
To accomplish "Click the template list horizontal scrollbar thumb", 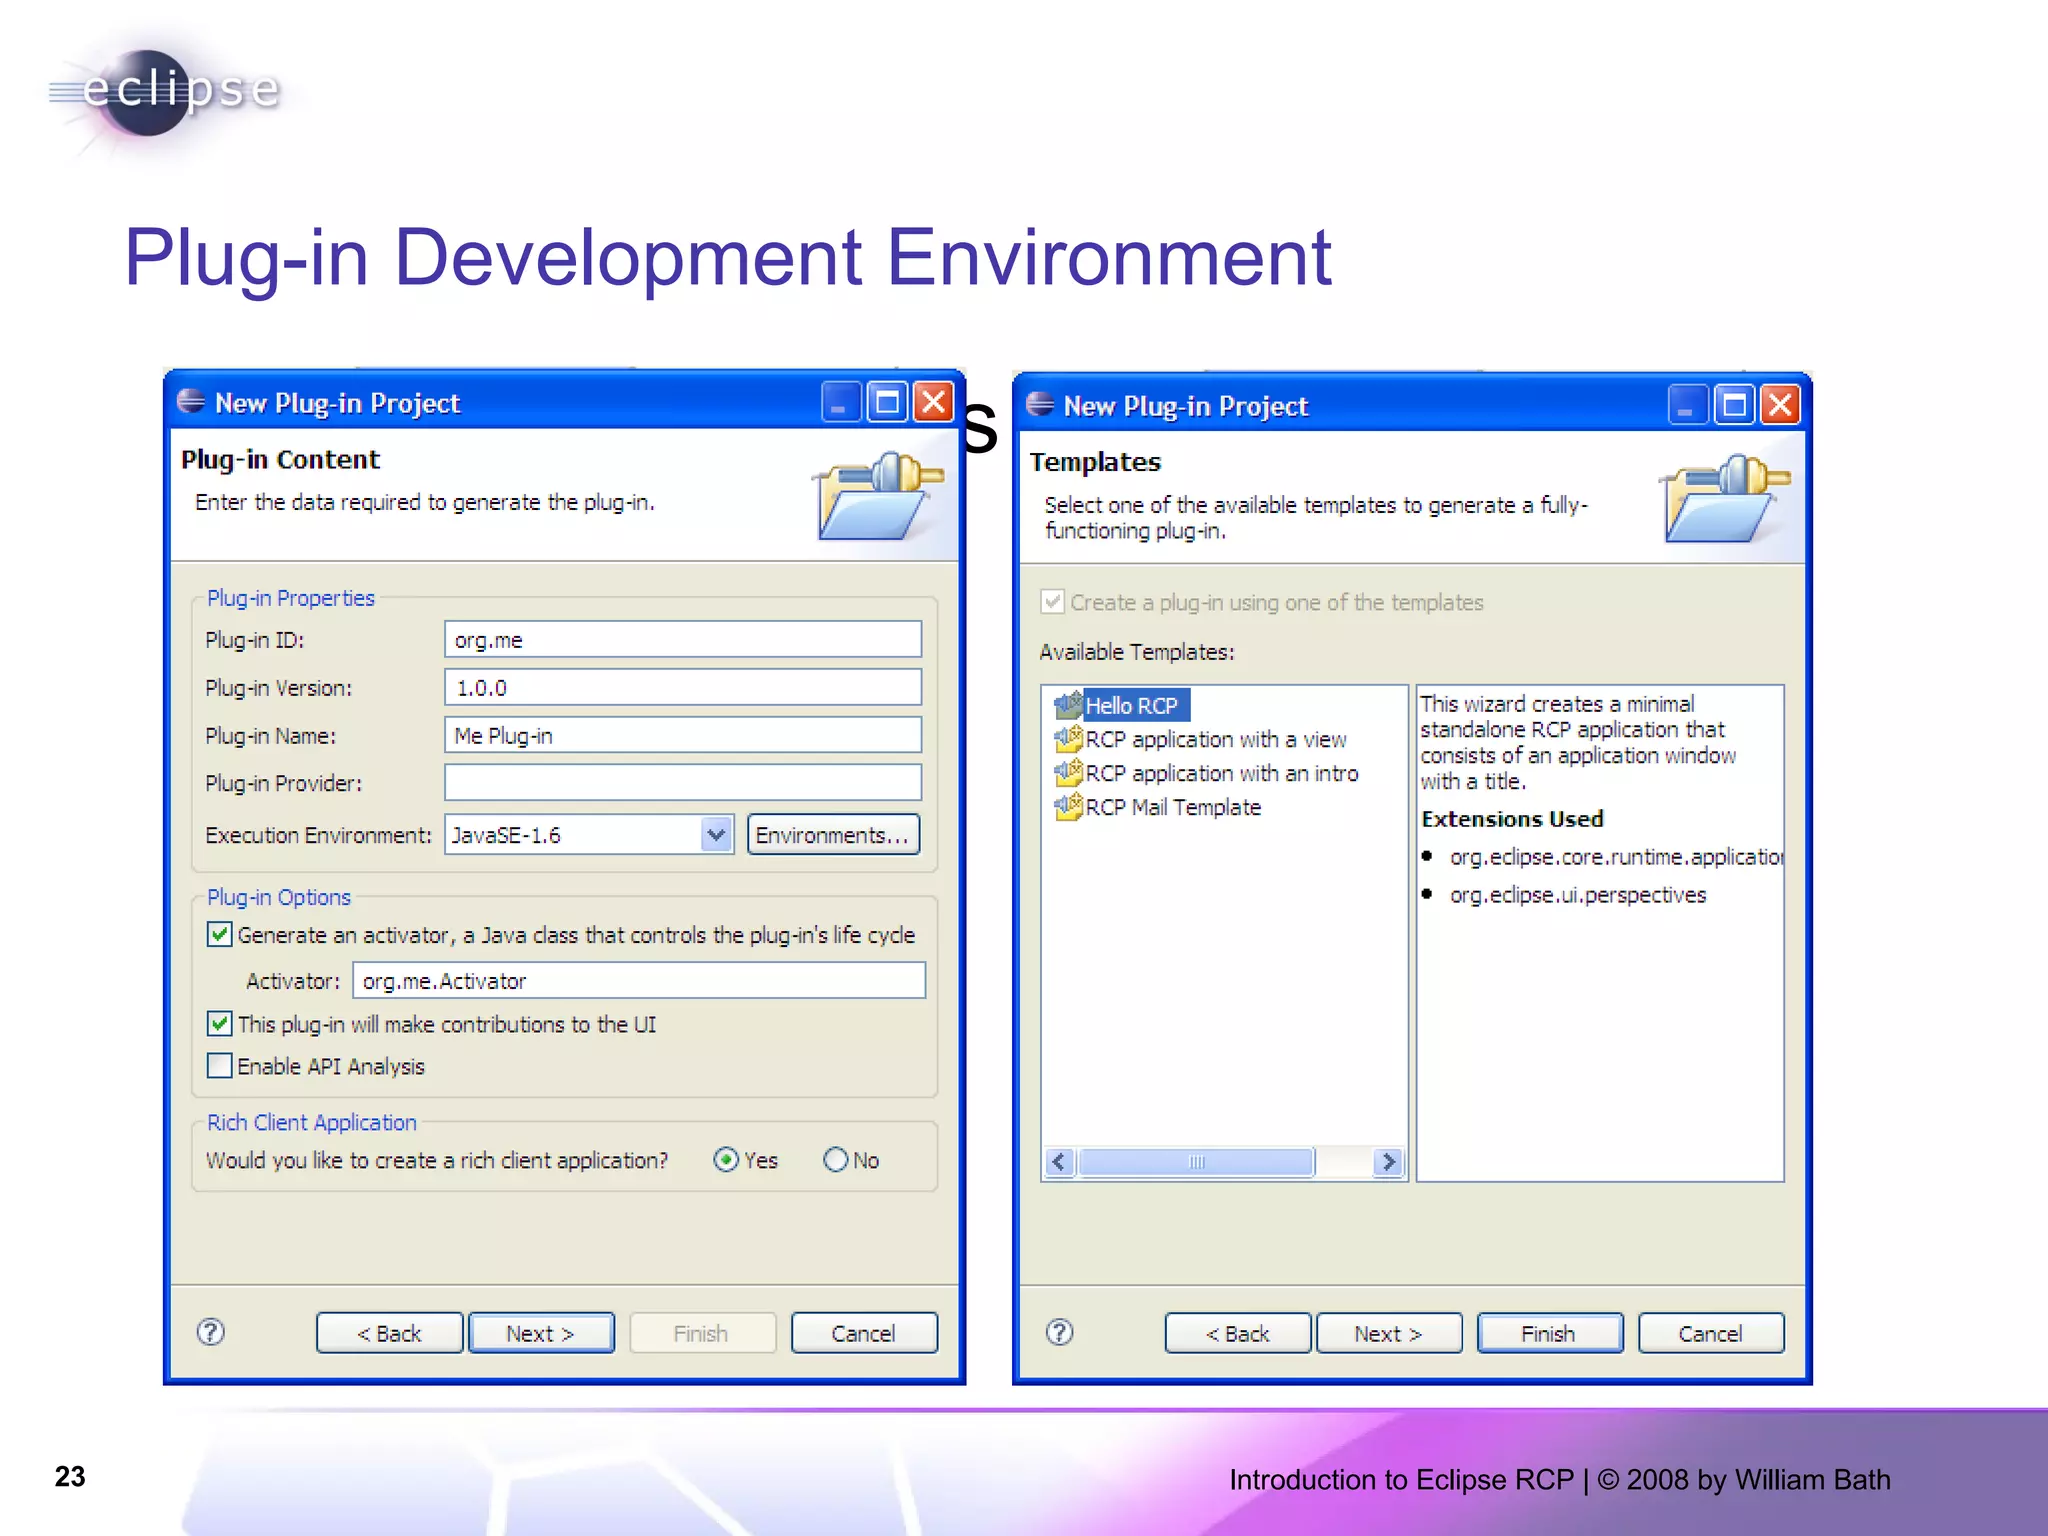I will (x=1196, y=1162).
